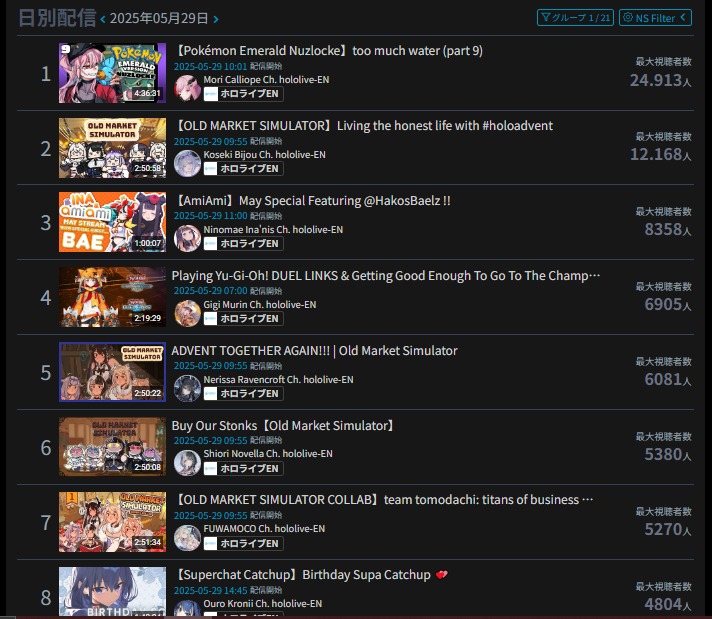Click start time 2025-05-29 11:00
712x619 pixels.
[x=210, y=216]
